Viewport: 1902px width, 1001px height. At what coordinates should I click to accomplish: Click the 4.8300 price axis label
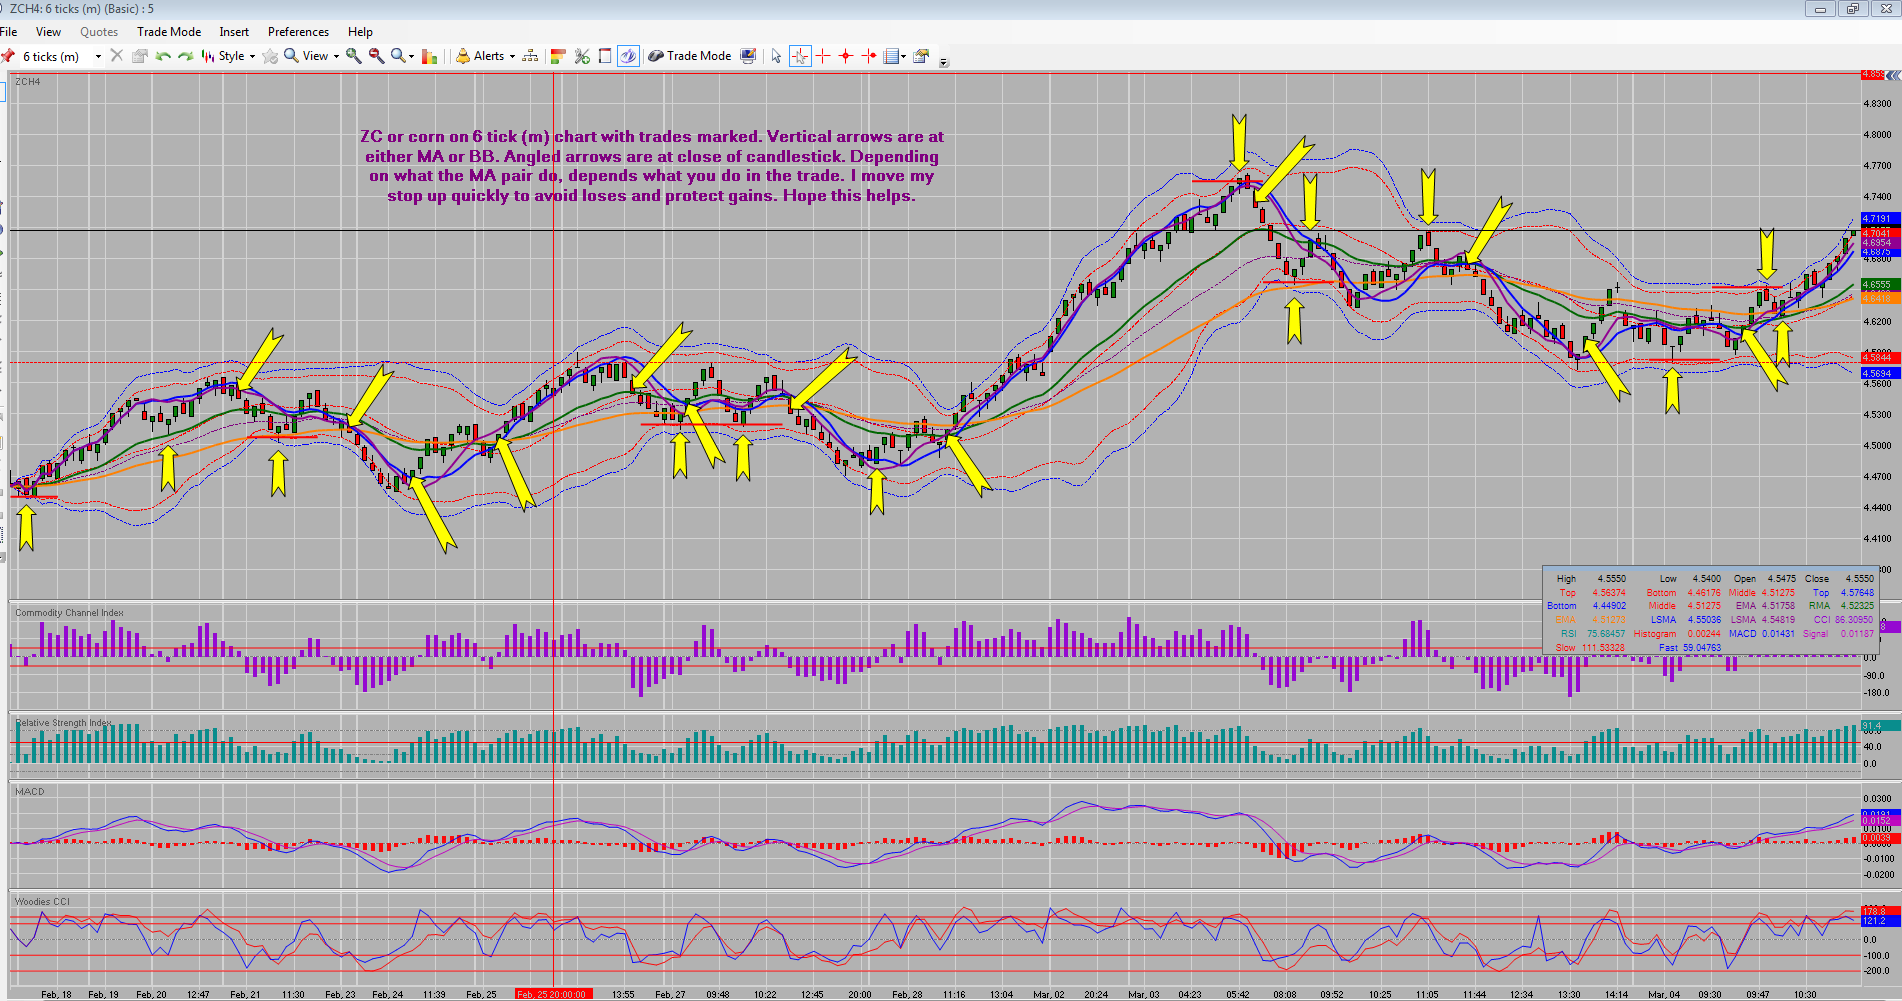(1877, 104)
